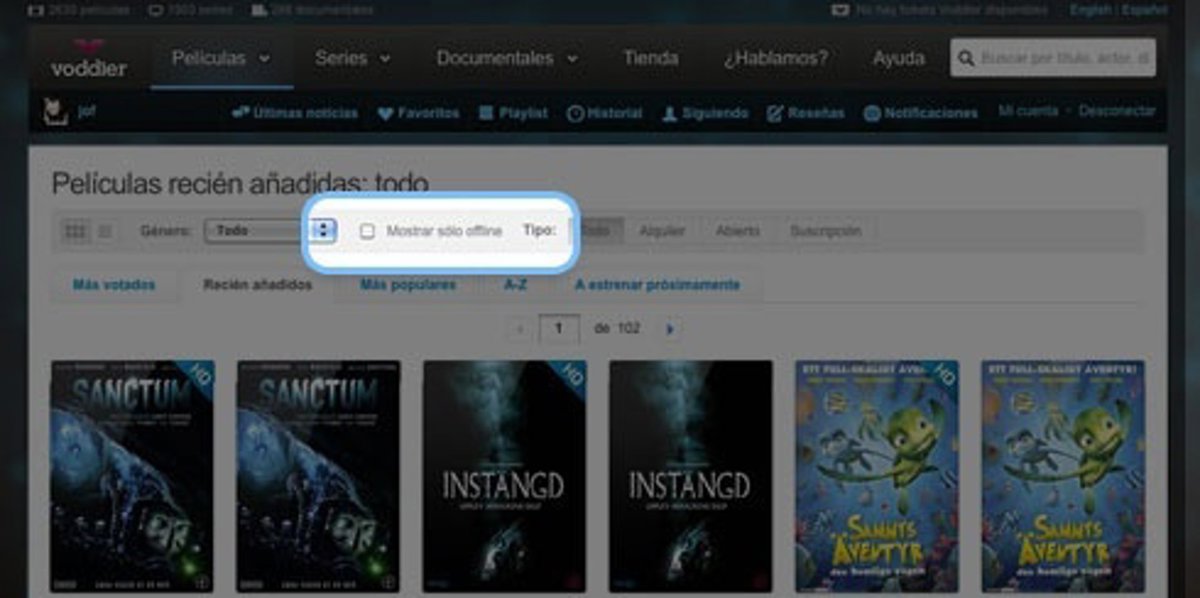
Task: Enable Mostrar sólo offline checkbox
Action: [367, 231]
